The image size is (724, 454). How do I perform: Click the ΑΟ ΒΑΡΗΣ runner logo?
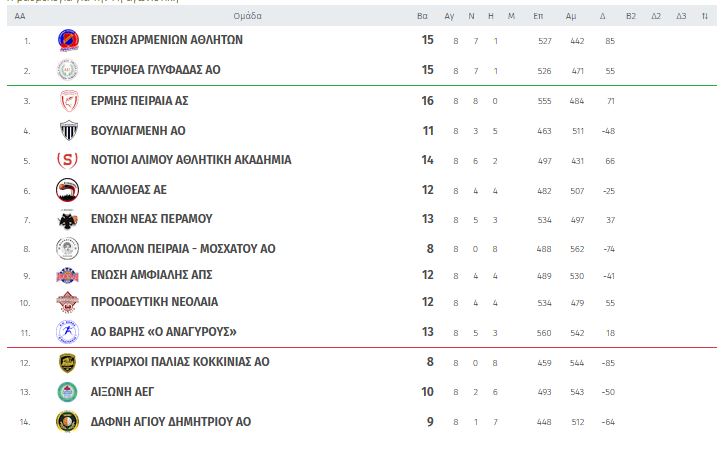point(67,332)
